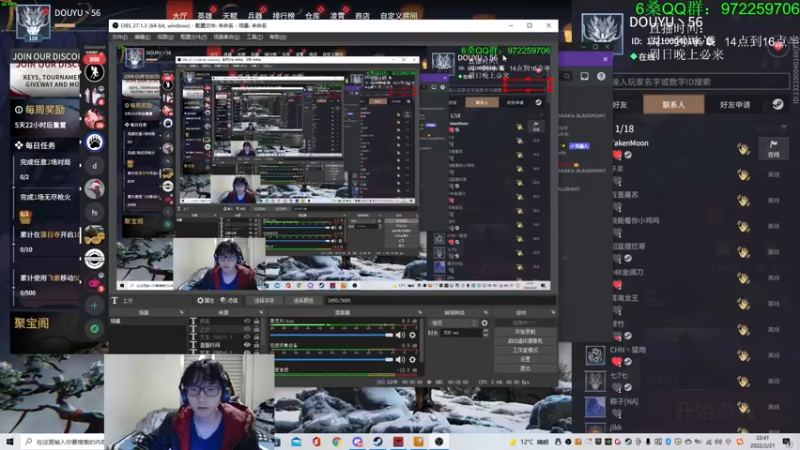Image resolution: width=800 pixels, height=450 pixels.
Task: Click the Windows taskbar search box
Action: pos(63,442)
